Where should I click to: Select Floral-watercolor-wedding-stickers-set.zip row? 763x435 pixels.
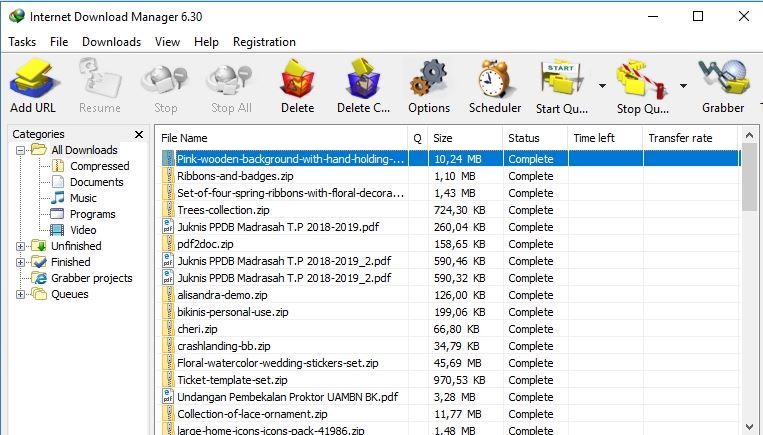tap(450, 363)
